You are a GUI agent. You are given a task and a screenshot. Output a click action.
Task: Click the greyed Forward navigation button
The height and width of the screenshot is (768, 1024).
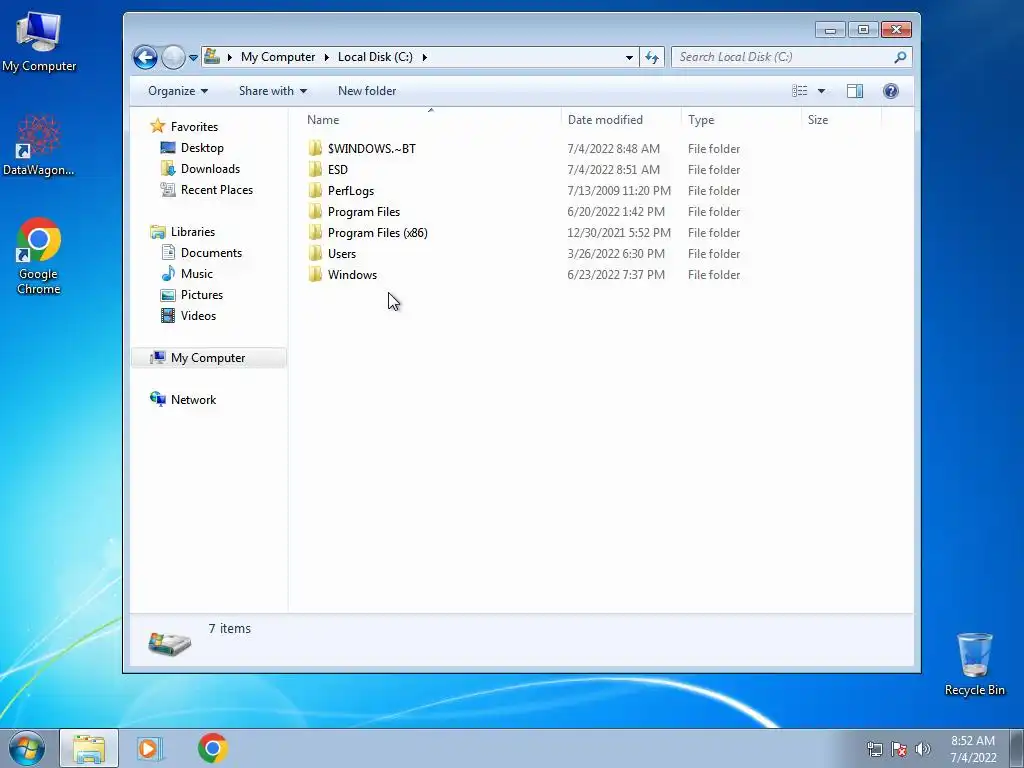pos(173,57)
